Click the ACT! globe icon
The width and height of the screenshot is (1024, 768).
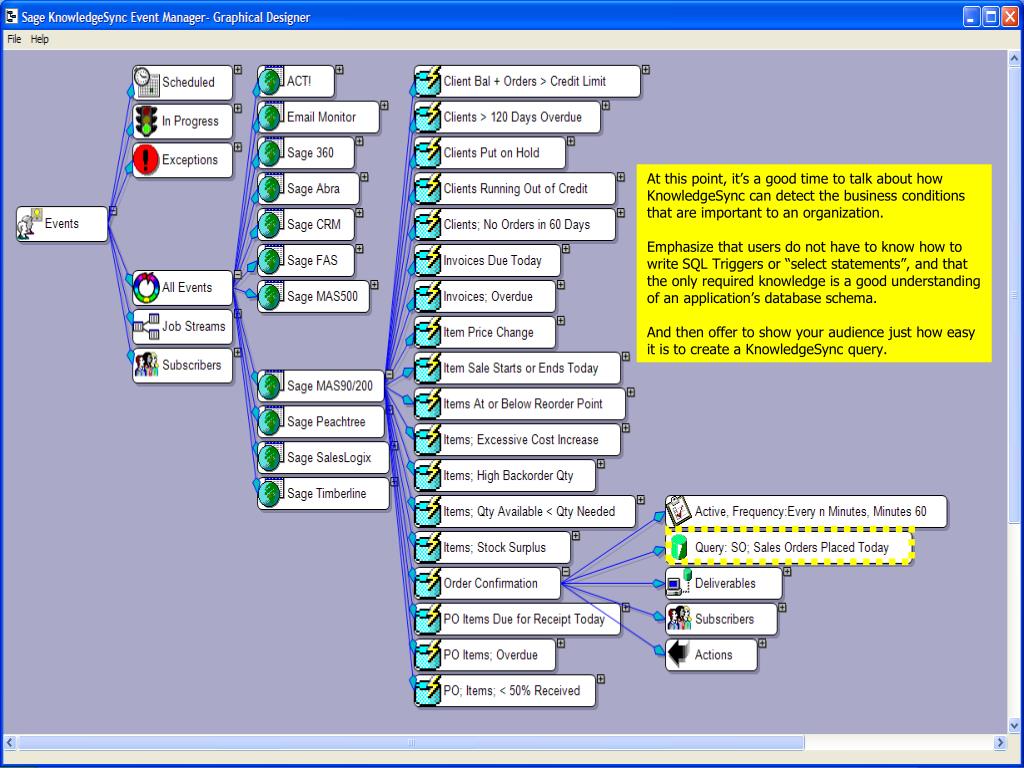[270, 81]
